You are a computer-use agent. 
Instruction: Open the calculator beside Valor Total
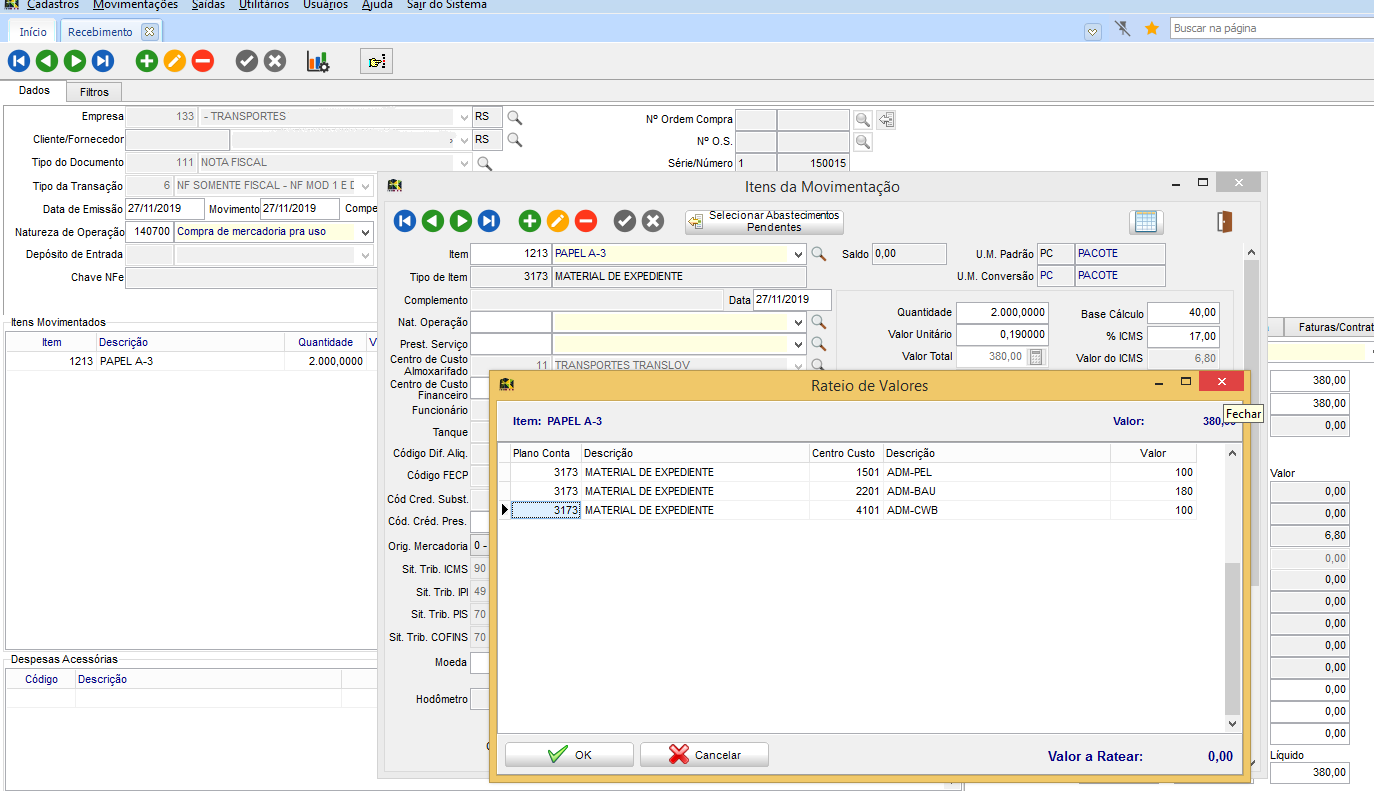click(1037, 357)
